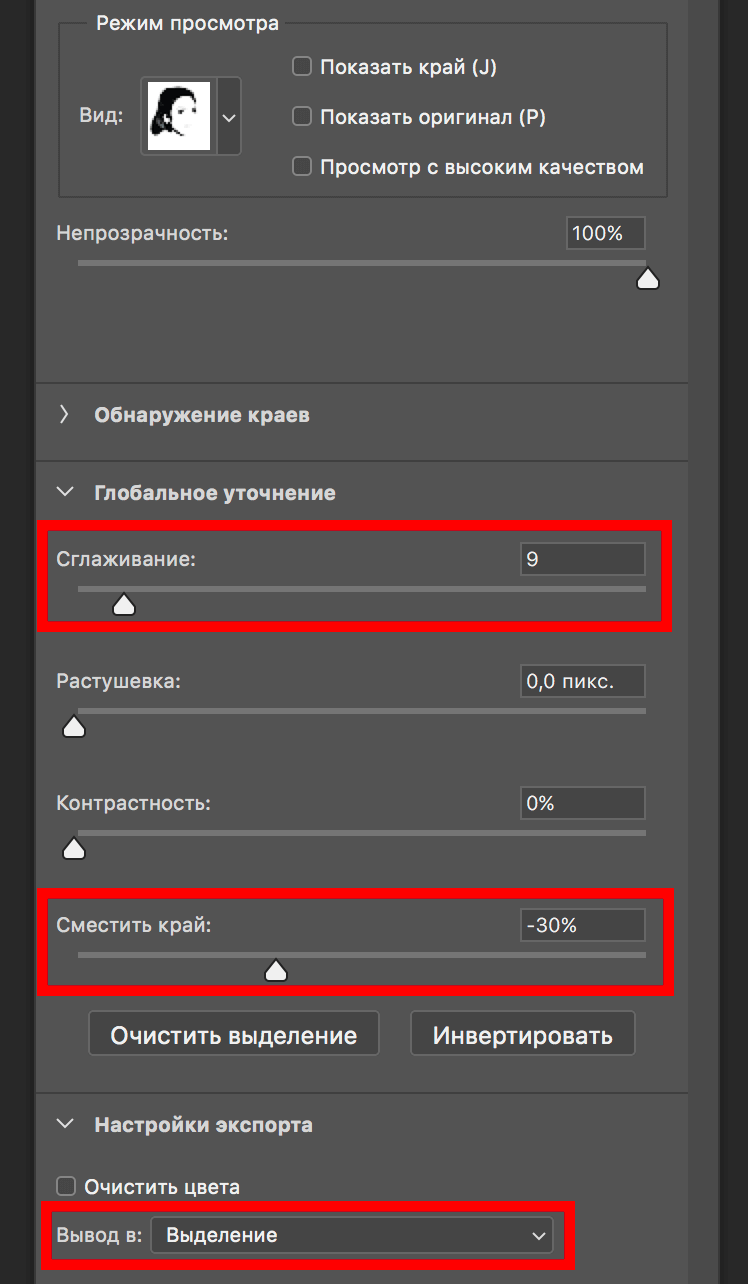The image size is (748, 1284).
Task: Click the Контрастность slider handle
Action: click(x=74, y=848)
